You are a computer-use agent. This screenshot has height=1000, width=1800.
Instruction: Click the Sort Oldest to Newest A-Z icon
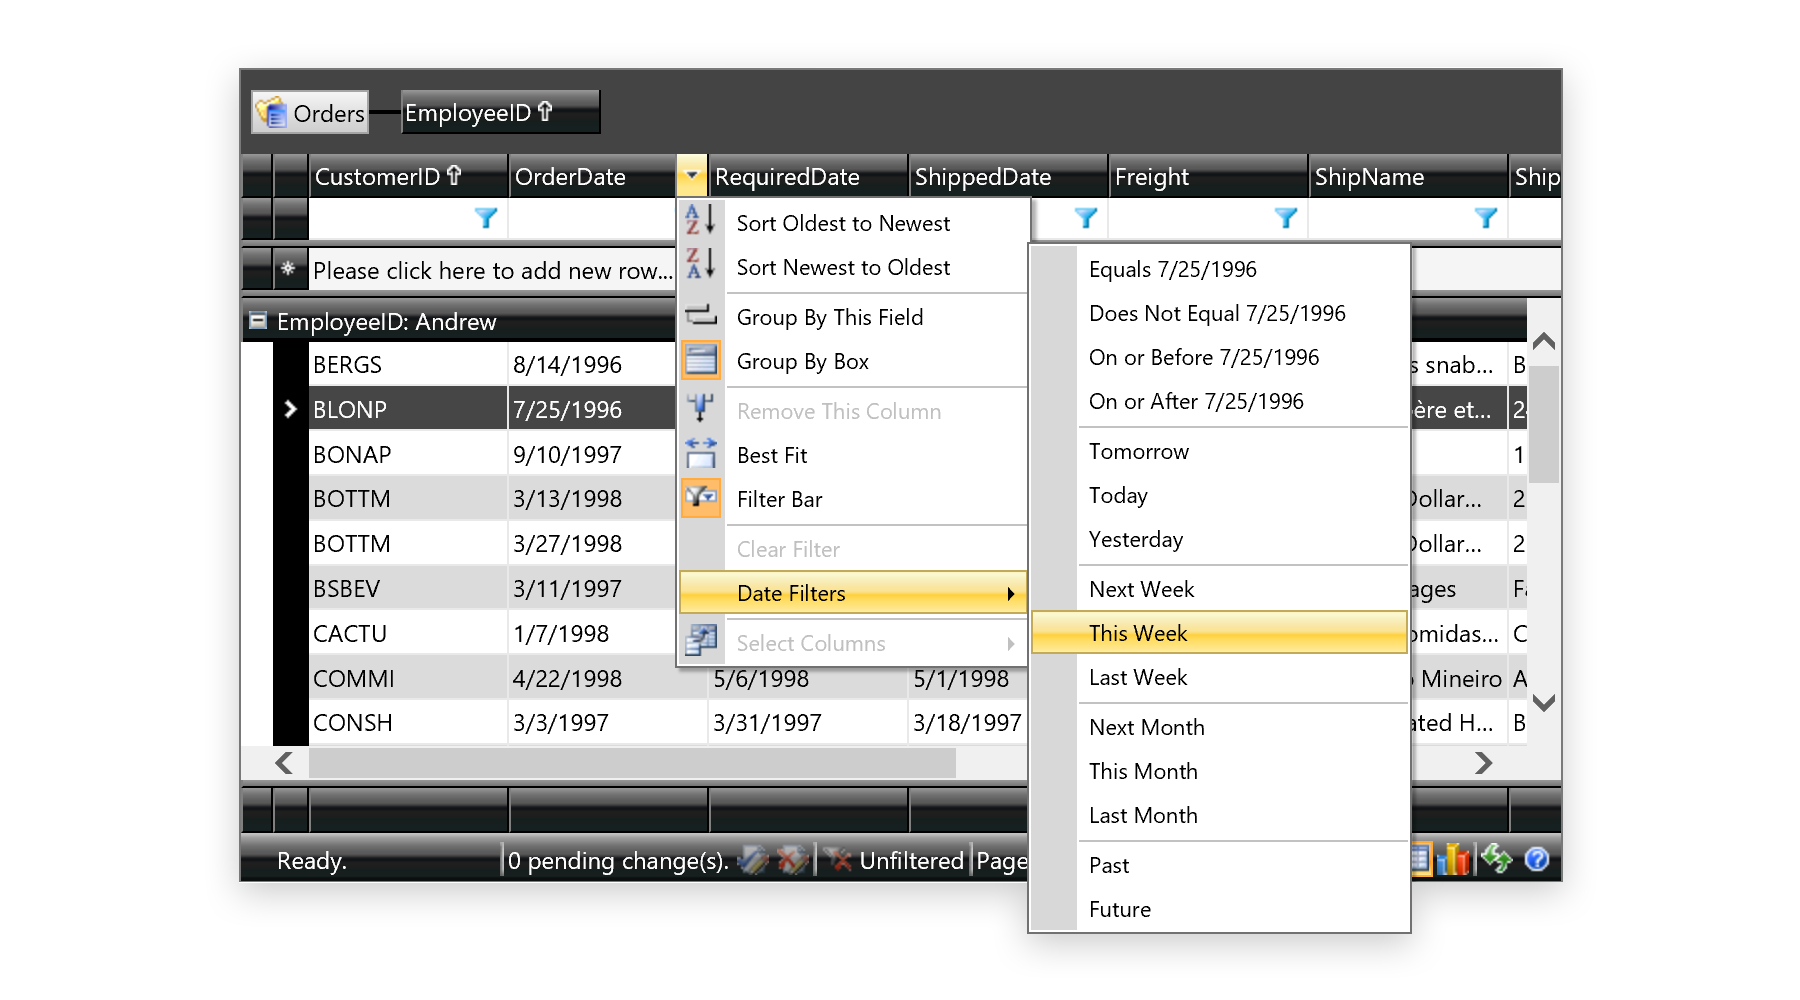[700, 221]
